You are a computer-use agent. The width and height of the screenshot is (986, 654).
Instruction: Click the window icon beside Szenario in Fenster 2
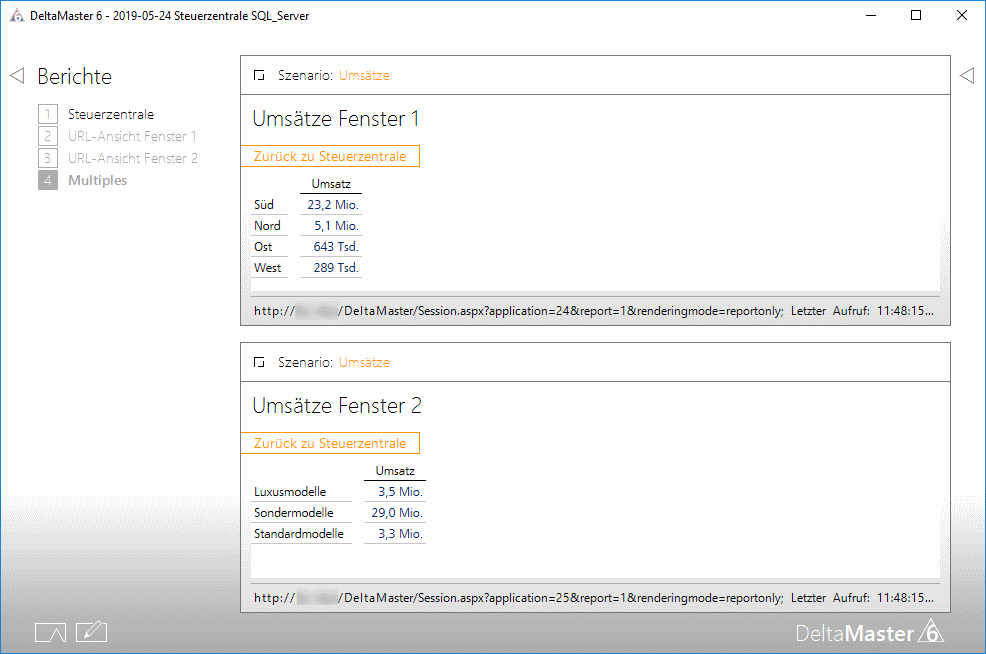tap(259, 362)
